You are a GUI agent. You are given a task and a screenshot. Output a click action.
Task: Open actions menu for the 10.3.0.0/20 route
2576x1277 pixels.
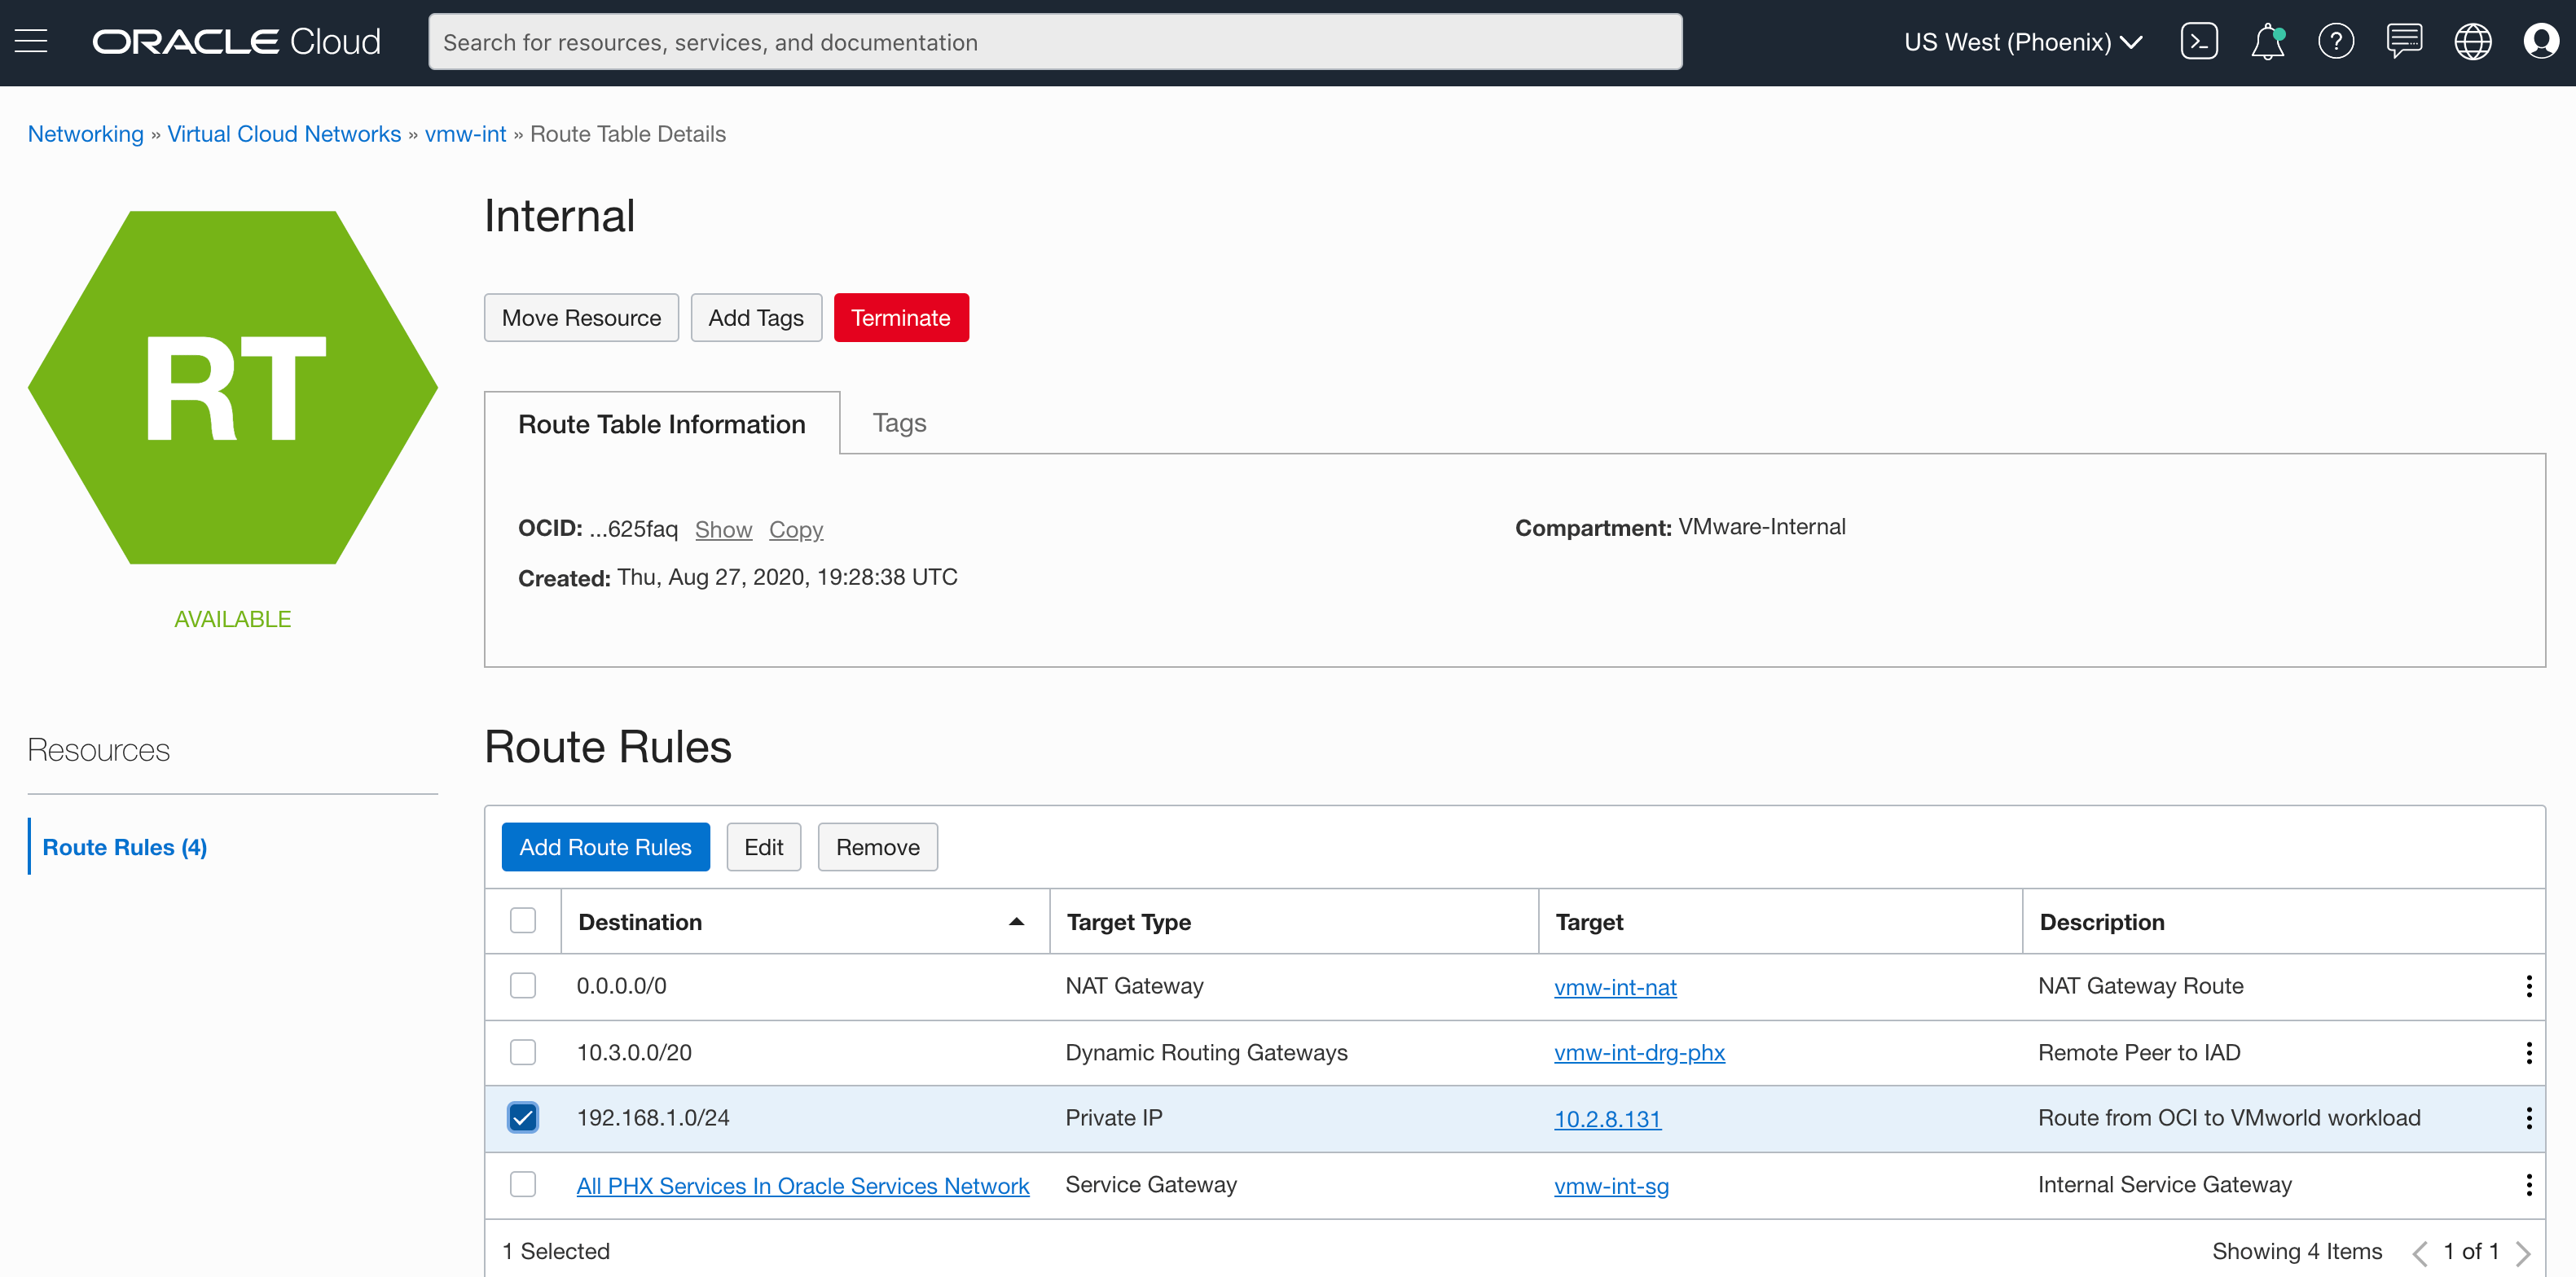(2529, 1052)
